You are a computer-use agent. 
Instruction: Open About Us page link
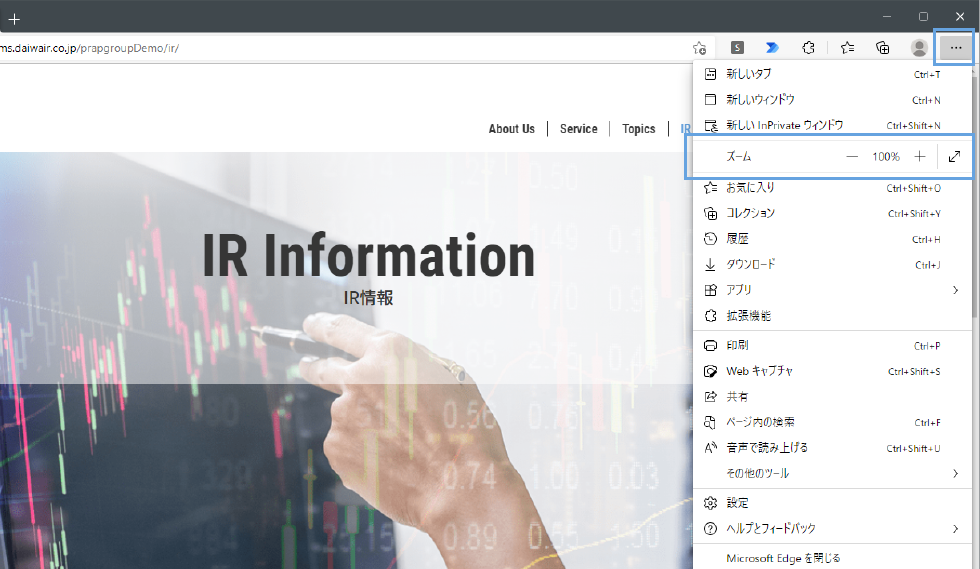pyautogui.click(x=511, y=129)
